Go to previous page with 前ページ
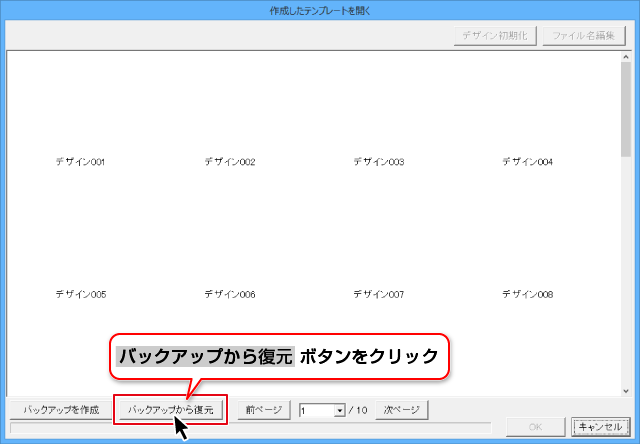This screenshot has width=640, height=444. 264,409
